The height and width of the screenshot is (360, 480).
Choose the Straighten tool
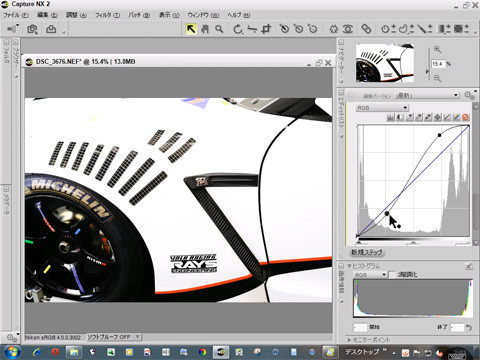coord(252,29)
